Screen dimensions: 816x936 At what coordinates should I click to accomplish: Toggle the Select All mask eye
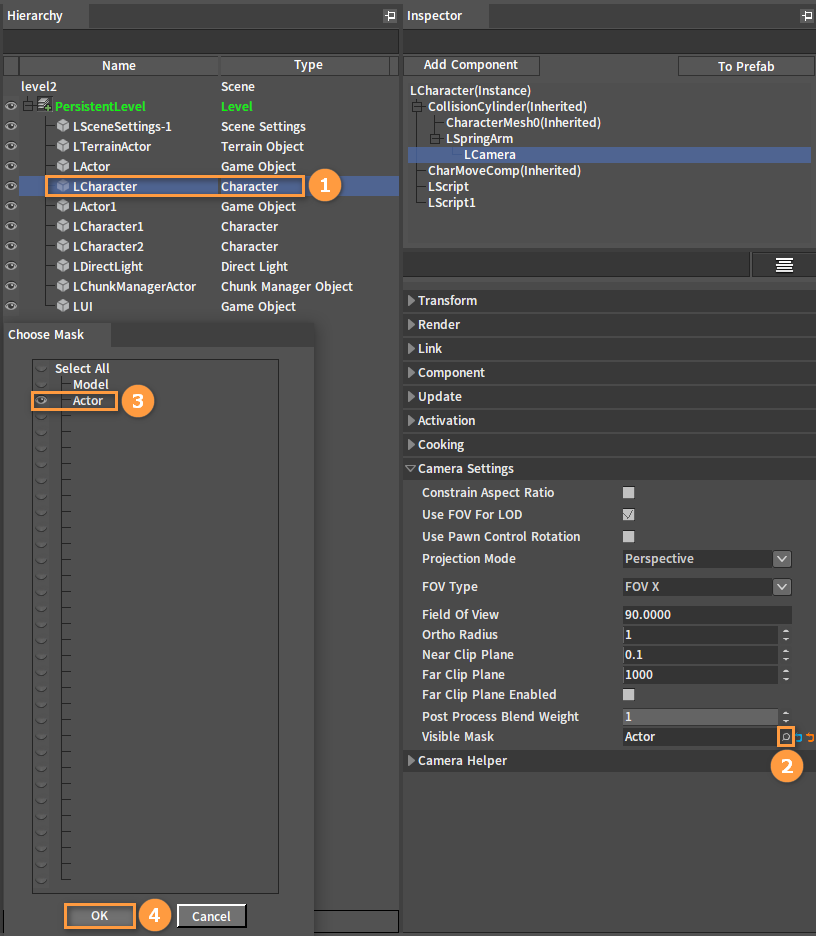pos(41,368)
